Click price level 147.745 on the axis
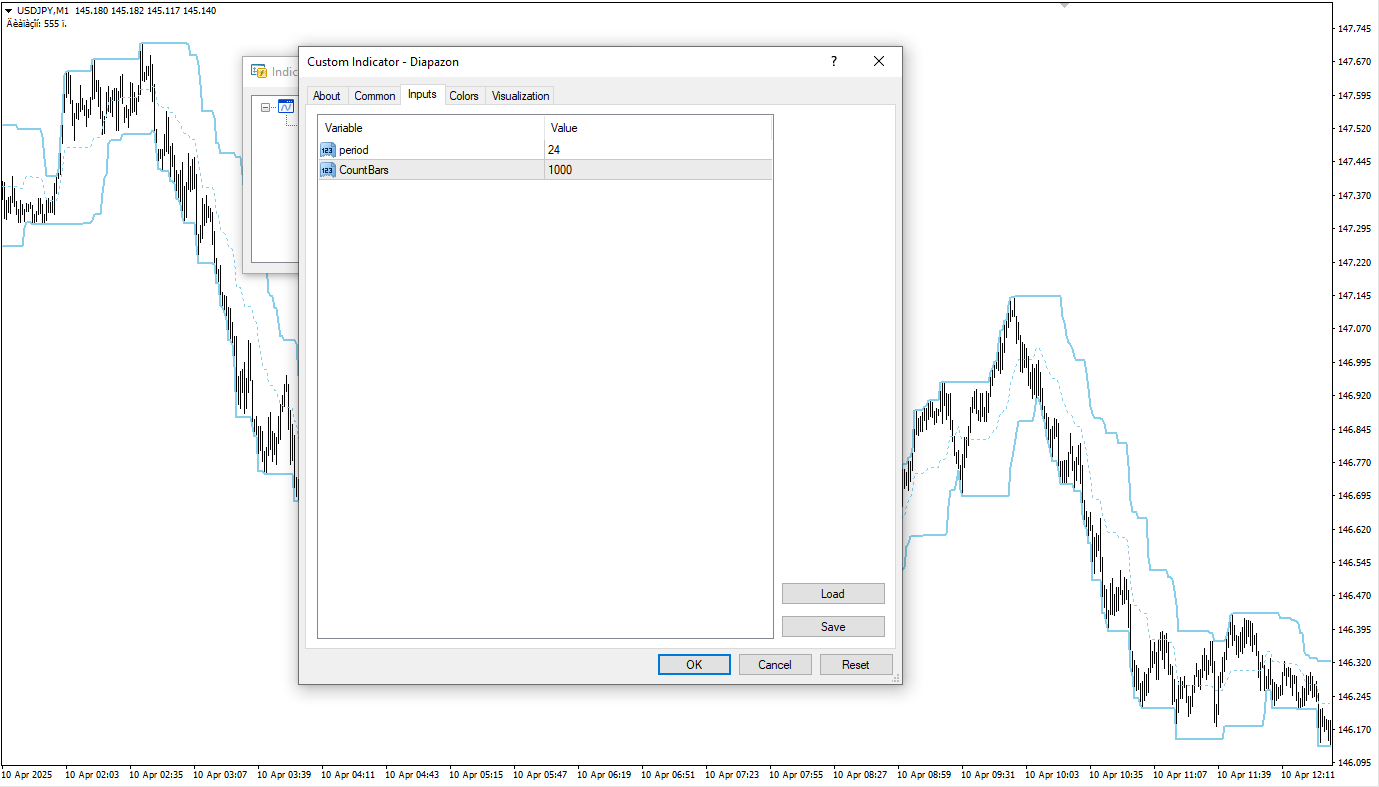The image size is (1379, 787). coord(1353,29)
